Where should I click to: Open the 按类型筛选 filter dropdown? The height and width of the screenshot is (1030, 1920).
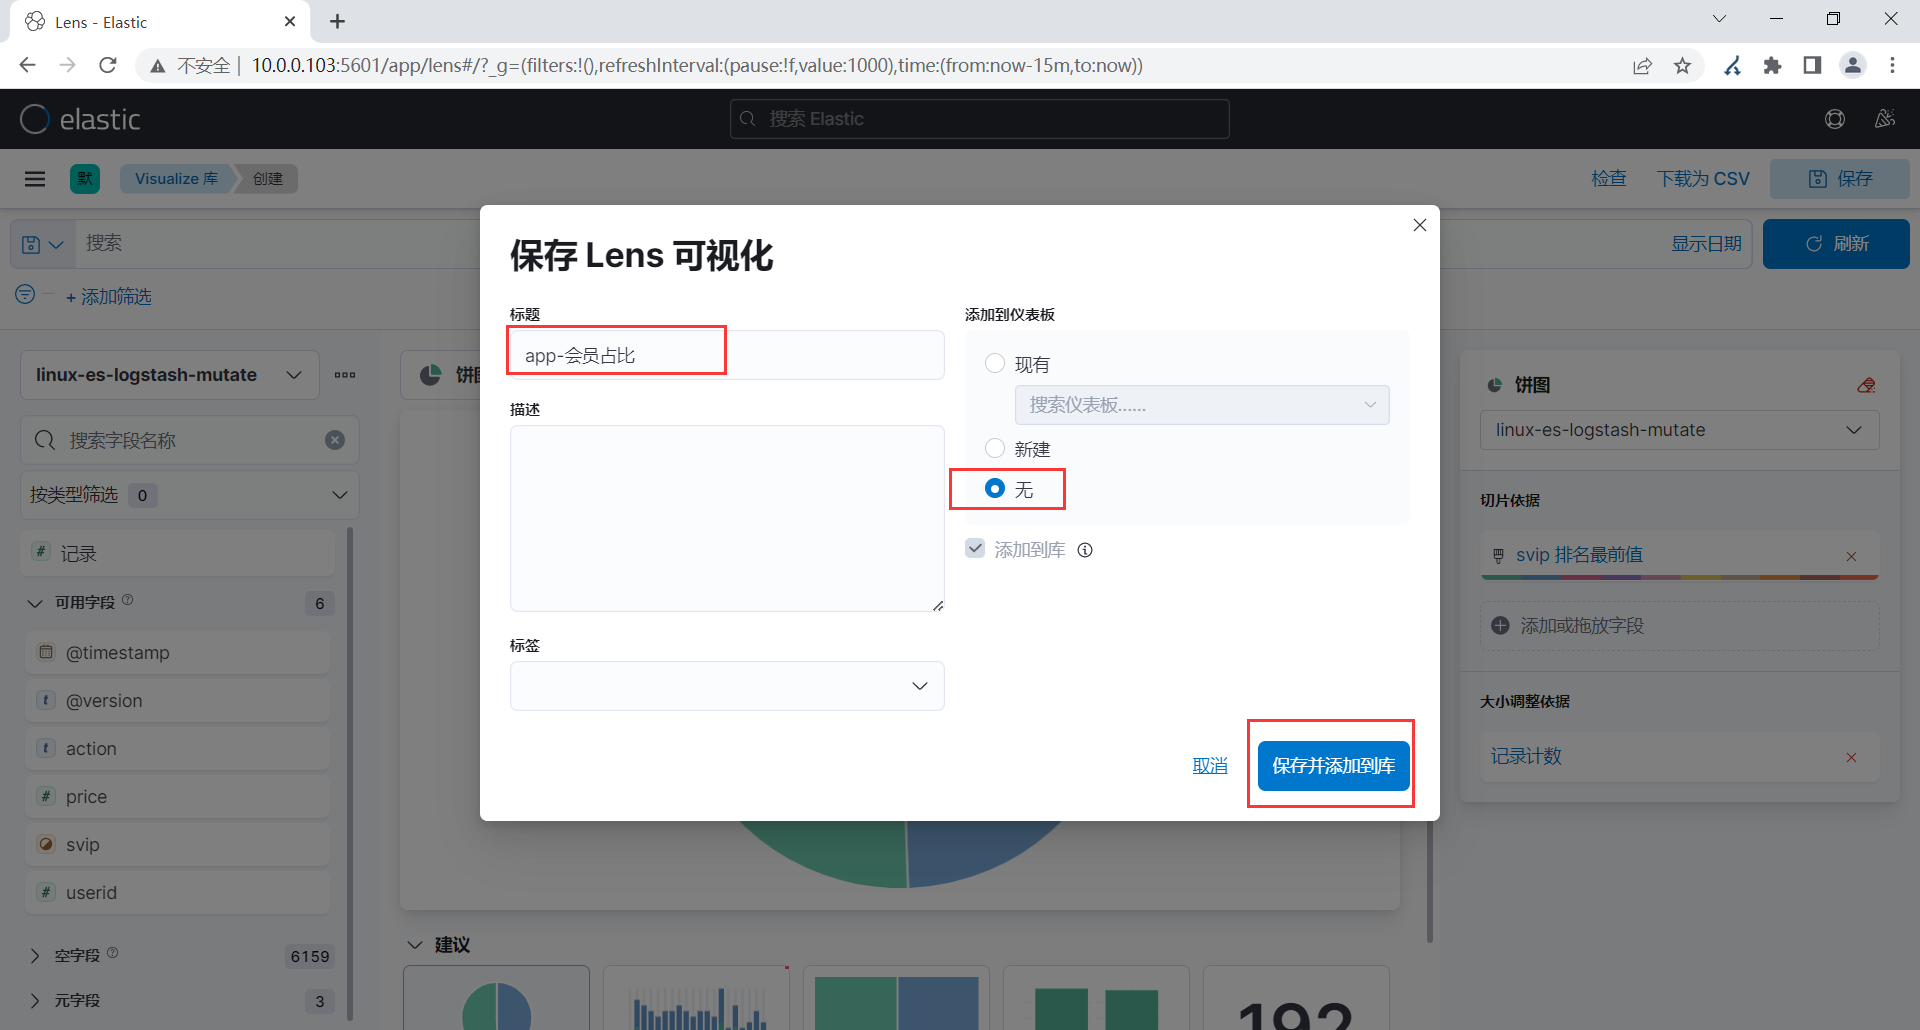point(189,495)
